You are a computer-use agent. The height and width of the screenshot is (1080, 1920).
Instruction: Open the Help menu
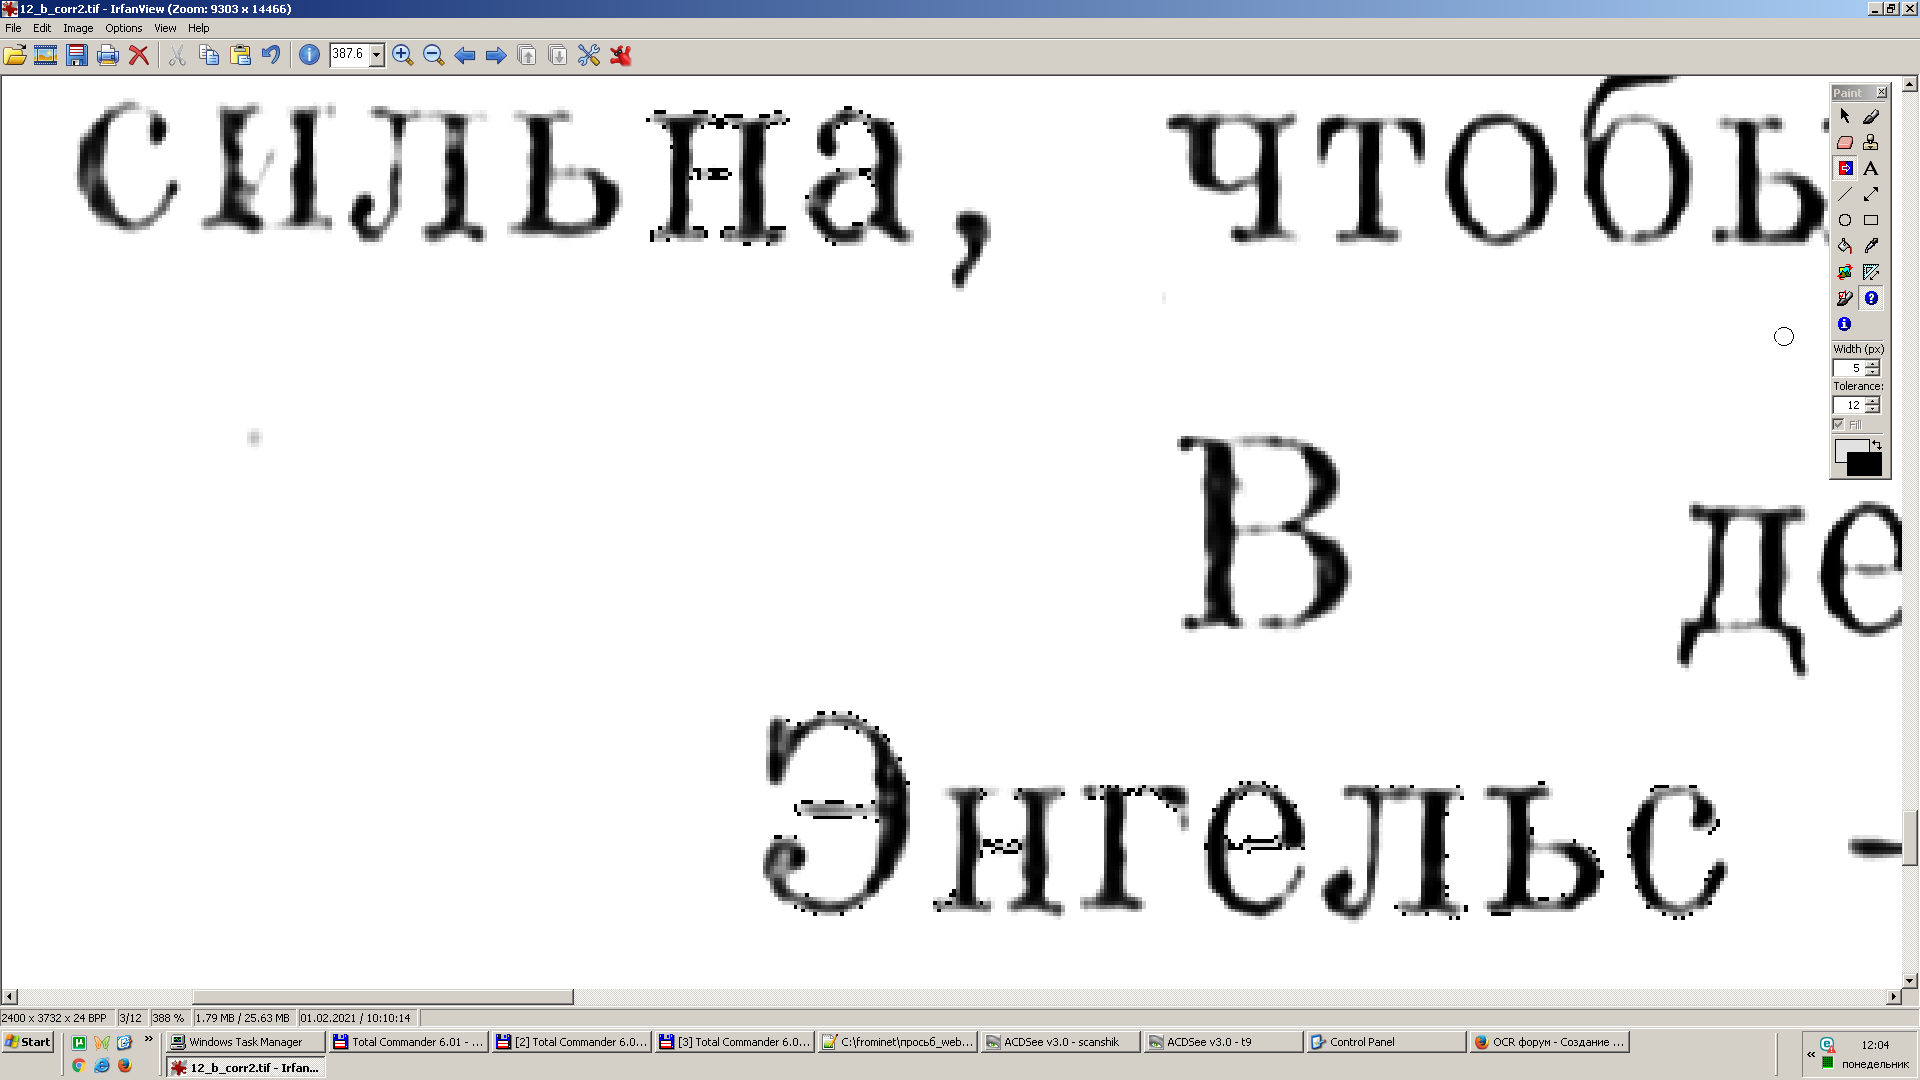(x=199, y=28)
